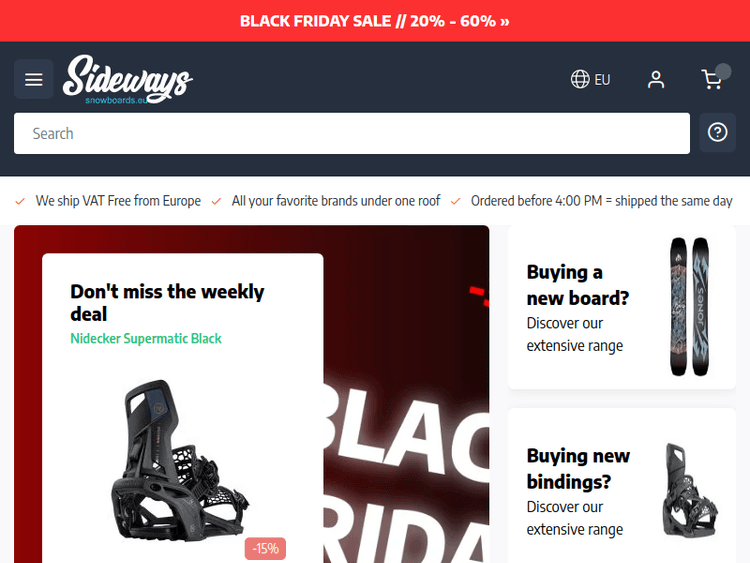Open the hamburger navigation menu

pos(33,79)
